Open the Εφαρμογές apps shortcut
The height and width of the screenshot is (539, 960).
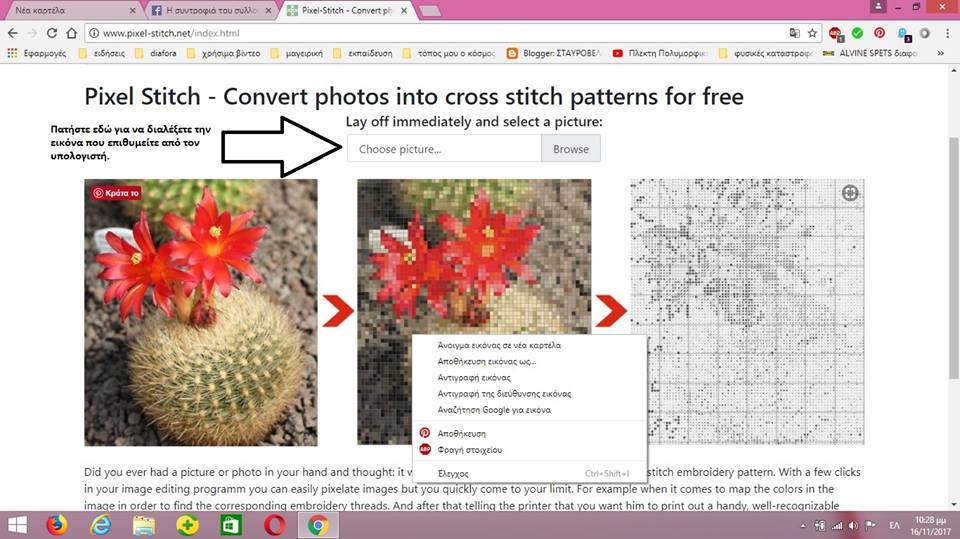tap(37, 53)
